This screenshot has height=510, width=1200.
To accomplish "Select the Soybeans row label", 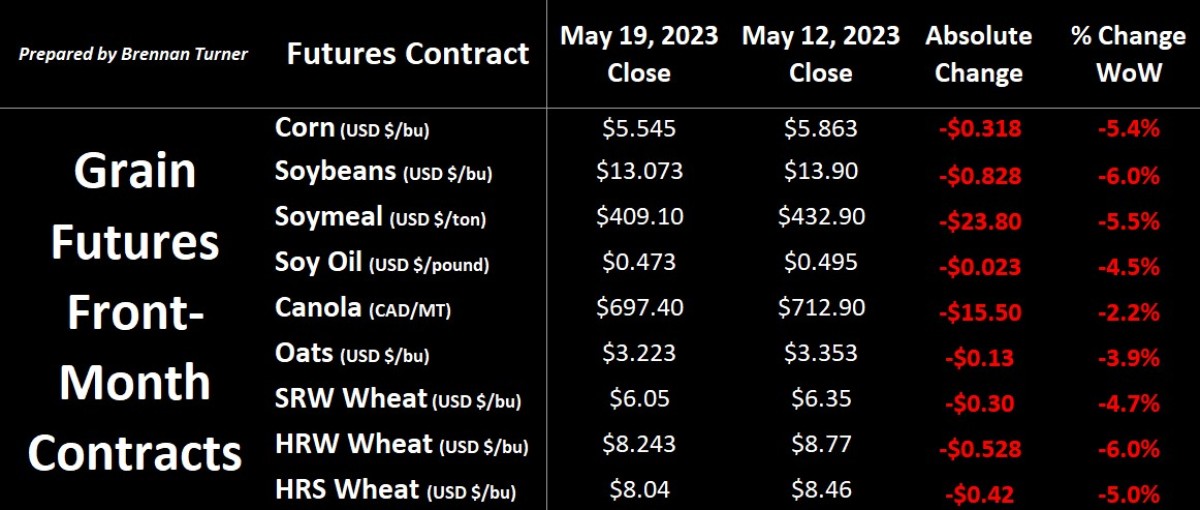I will [384, 172].
